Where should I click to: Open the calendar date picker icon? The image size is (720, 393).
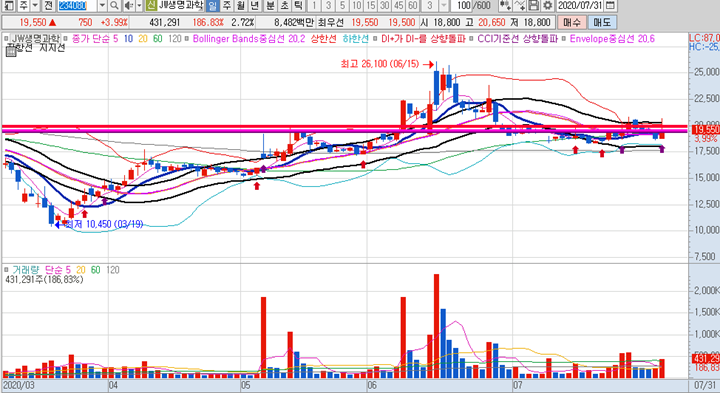coord(610,6)
